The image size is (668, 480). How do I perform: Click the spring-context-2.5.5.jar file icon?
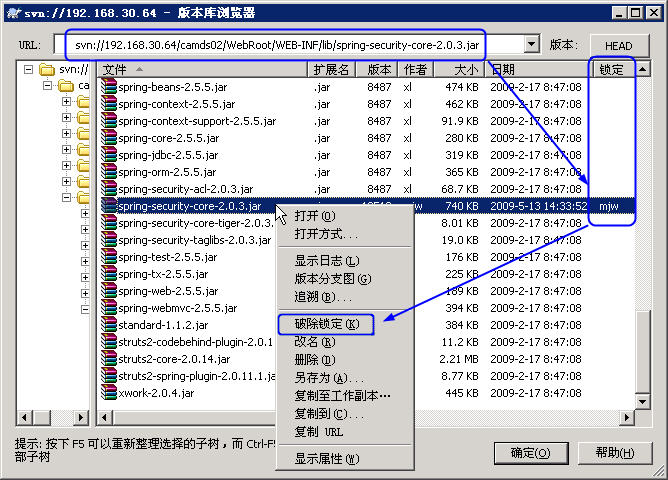click(109, 104)
